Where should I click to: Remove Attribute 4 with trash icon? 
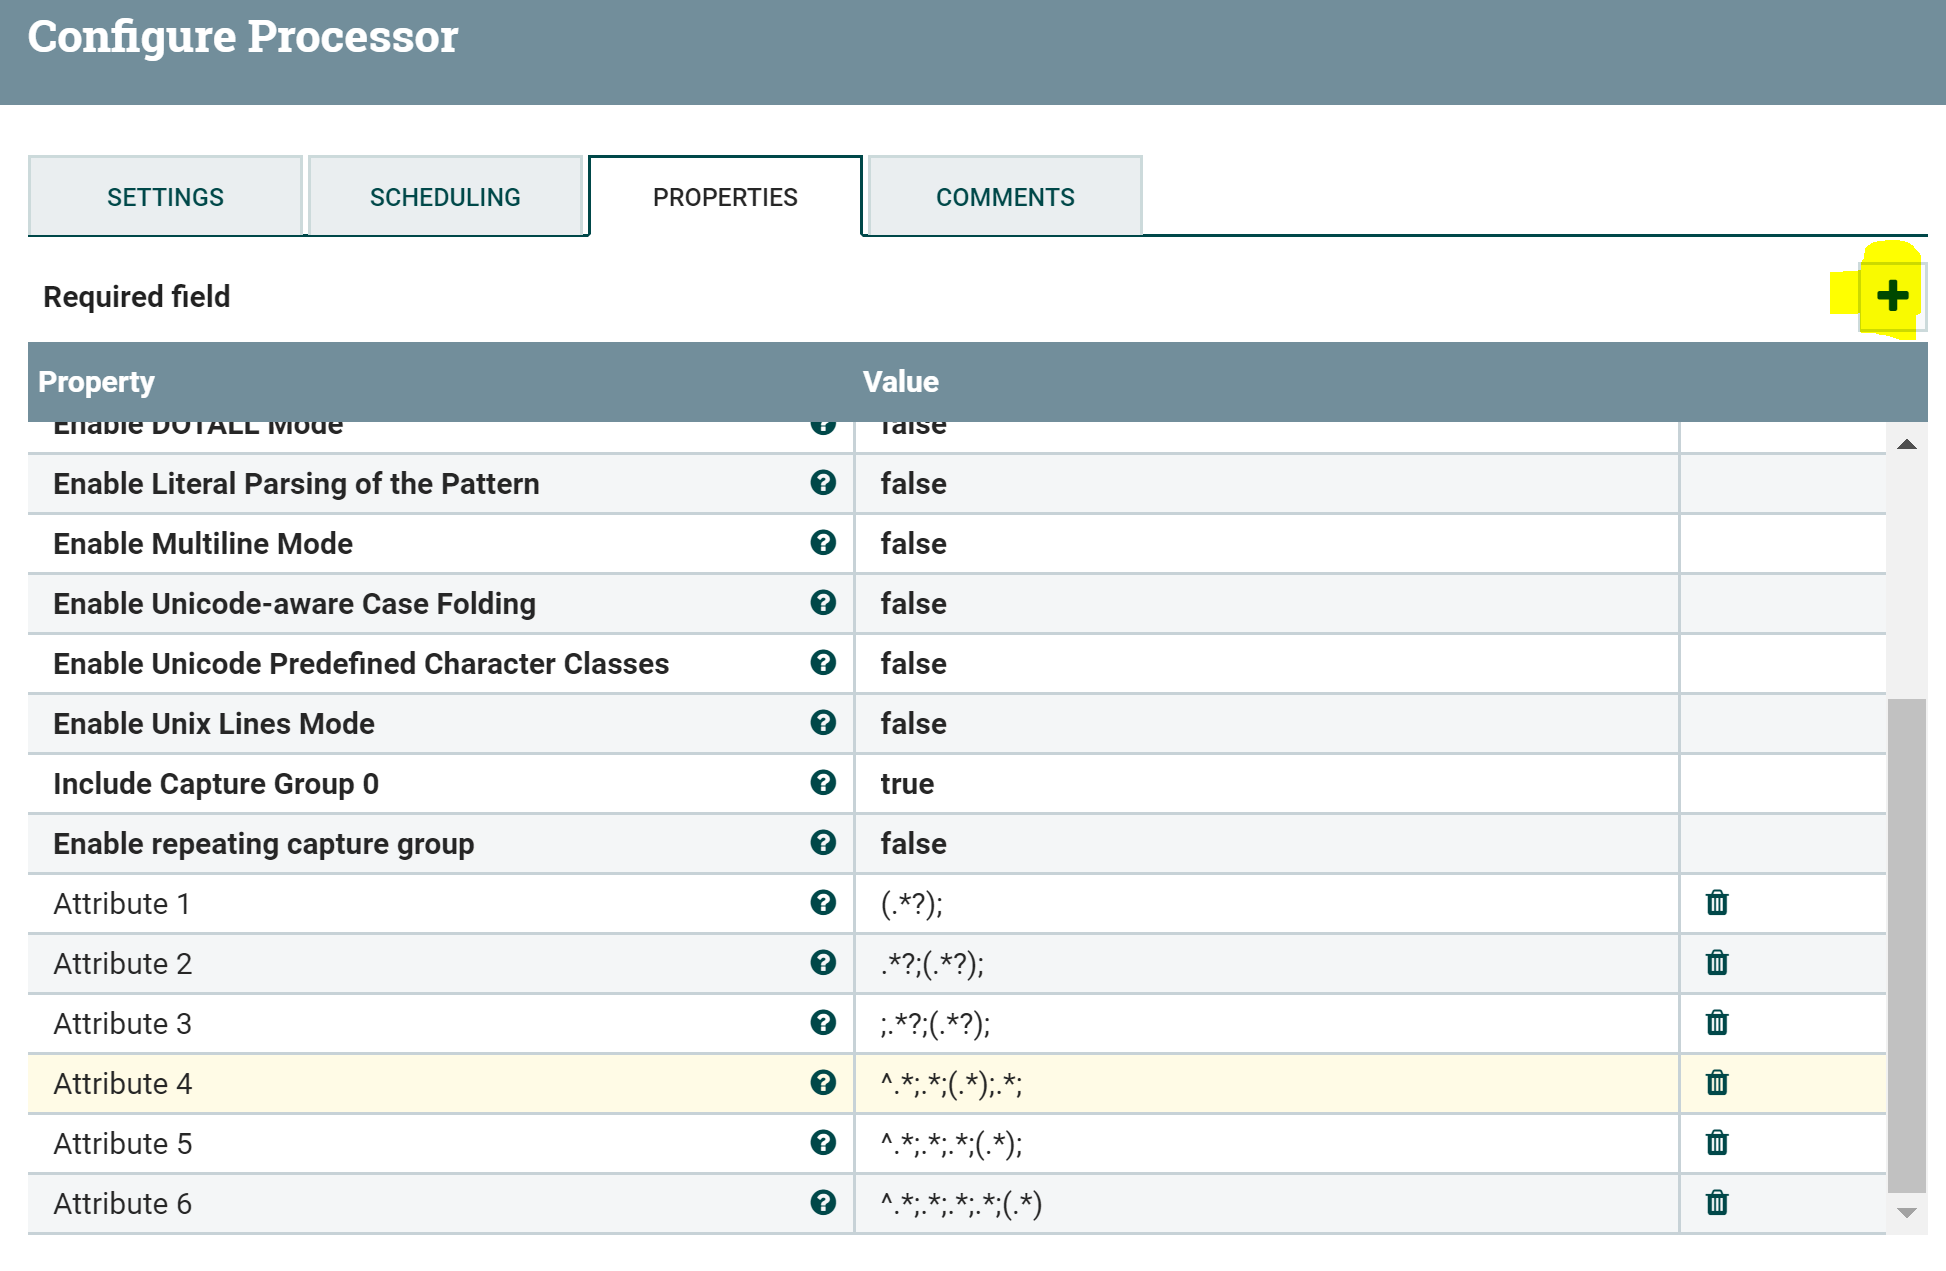(1717, 1083)
